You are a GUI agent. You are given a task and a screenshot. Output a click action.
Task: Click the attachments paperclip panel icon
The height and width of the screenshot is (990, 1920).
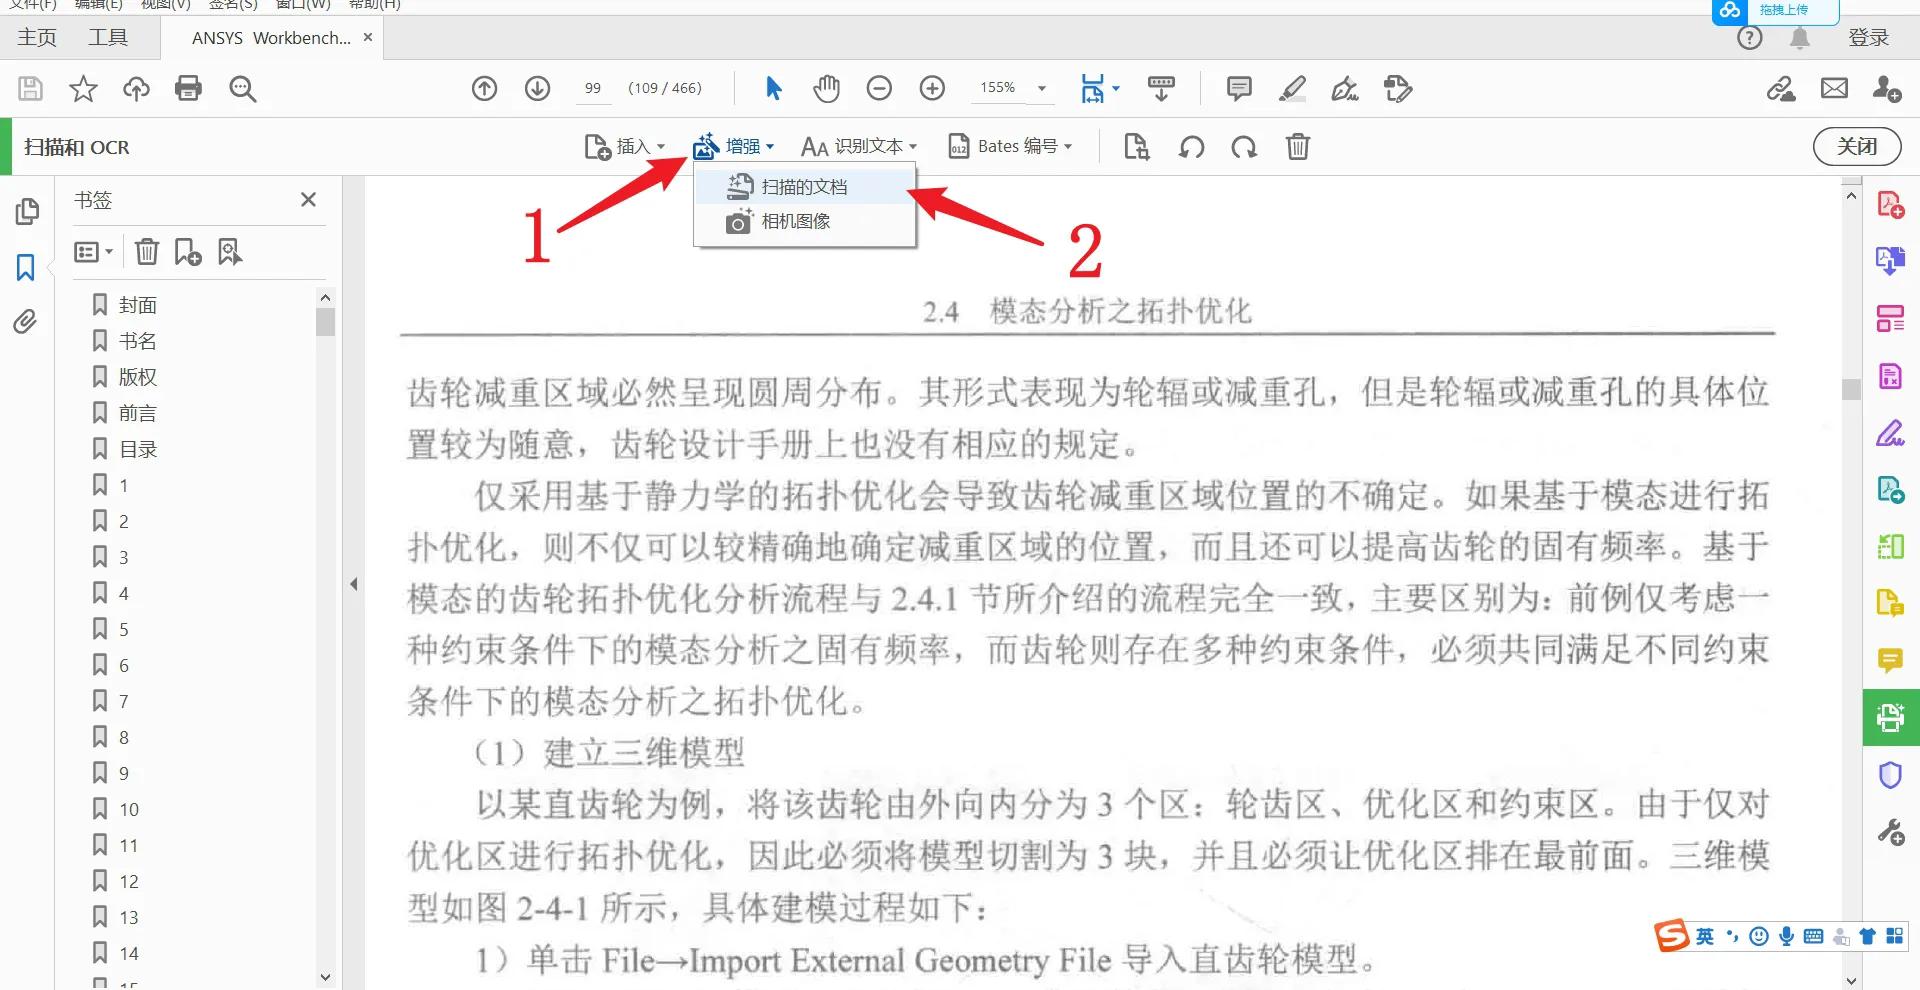[x=25, y=321]
